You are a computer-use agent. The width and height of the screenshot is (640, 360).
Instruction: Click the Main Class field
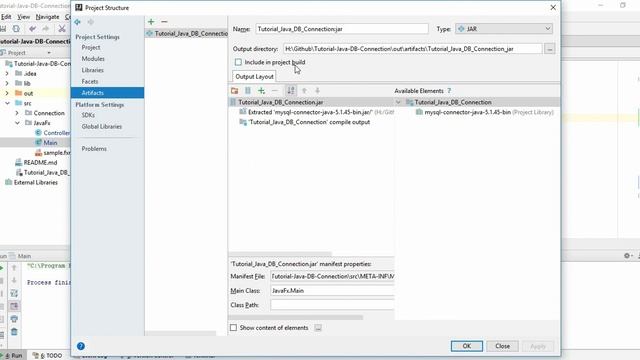point(332,291)
